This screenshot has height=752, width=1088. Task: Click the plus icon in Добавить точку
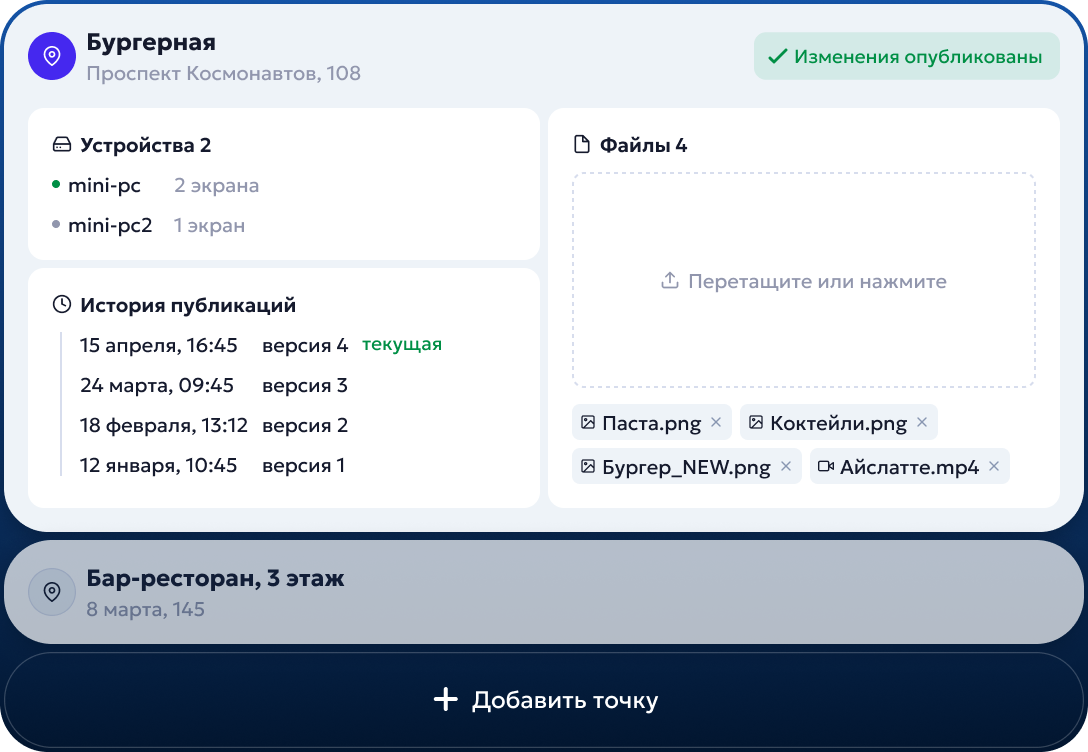[x=445, y=699]
